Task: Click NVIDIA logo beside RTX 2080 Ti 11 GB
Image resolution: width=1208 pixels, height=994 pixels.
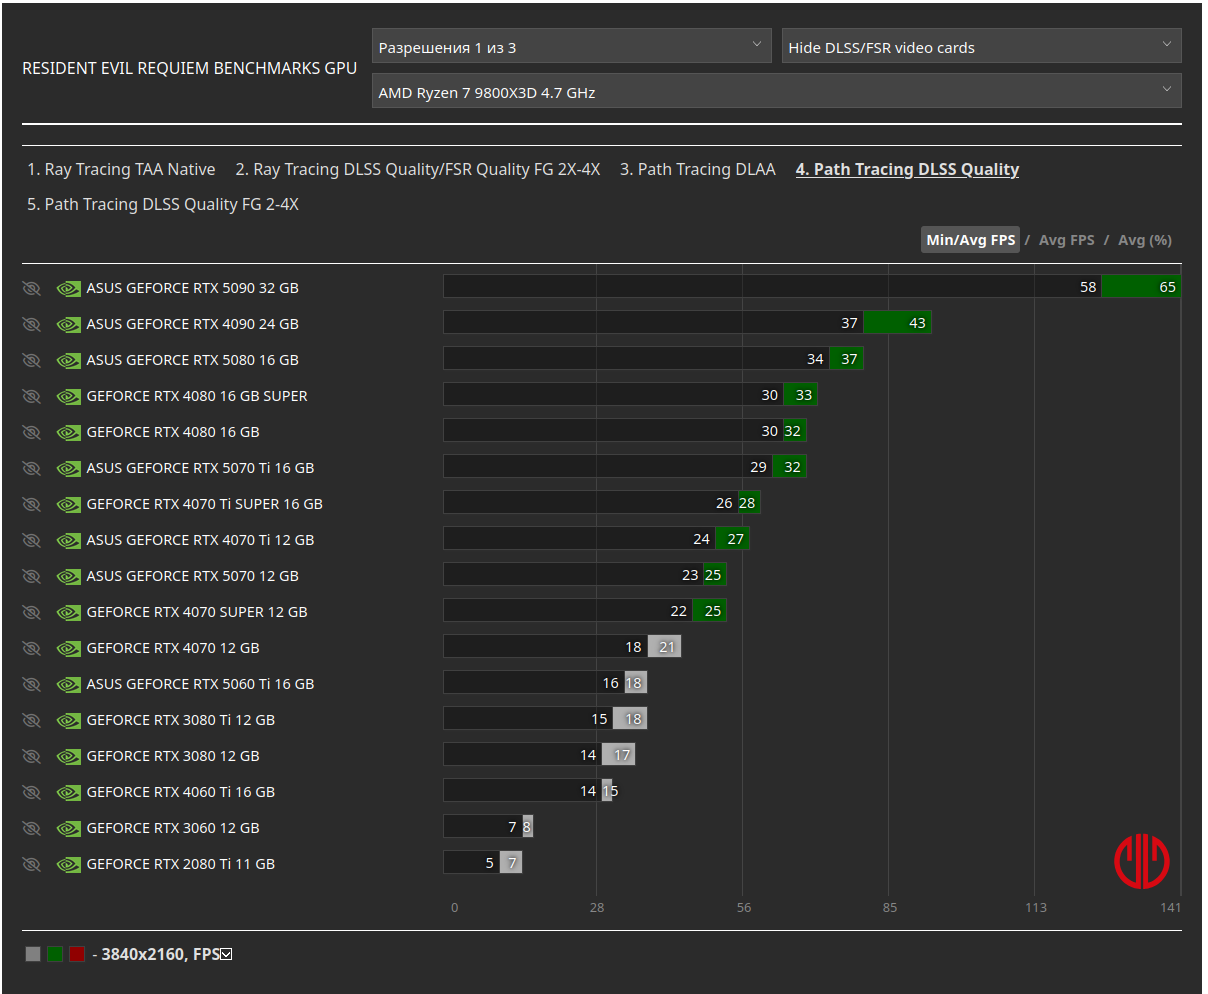Action: pyautogui.click(x=68, y=864)
